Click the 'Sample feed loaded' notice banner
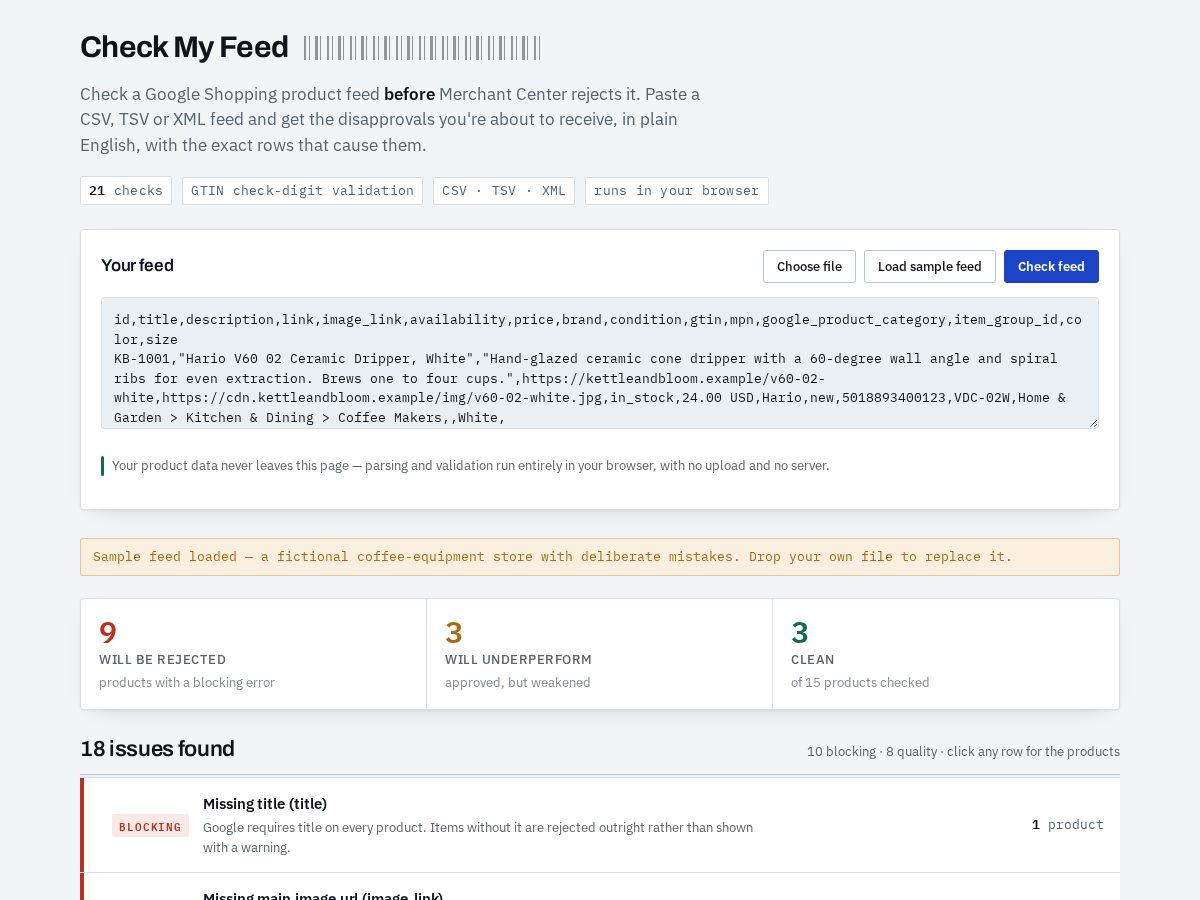This screenshot has height=900, width=1200. (600, 557)
